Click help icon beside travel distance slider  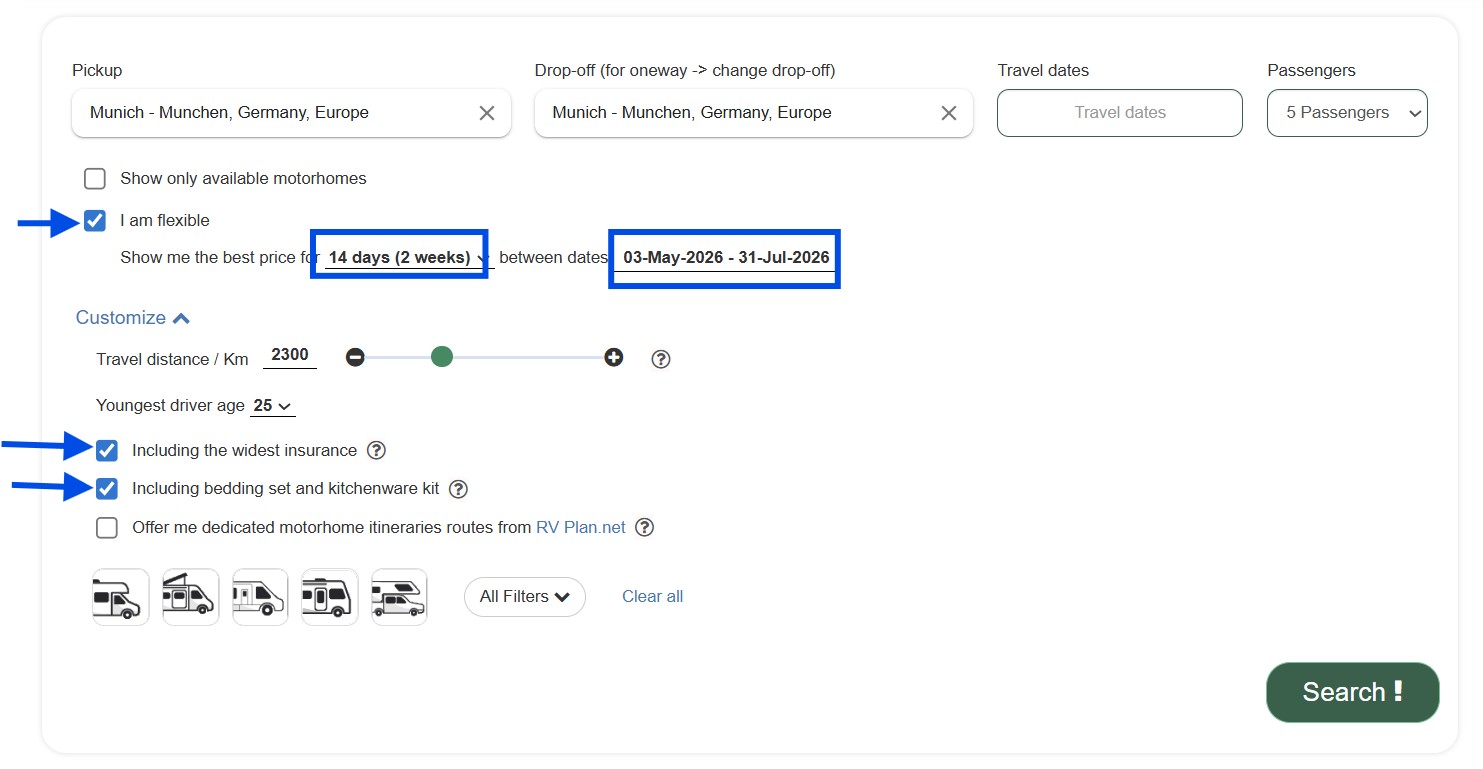tap(660, 359)
